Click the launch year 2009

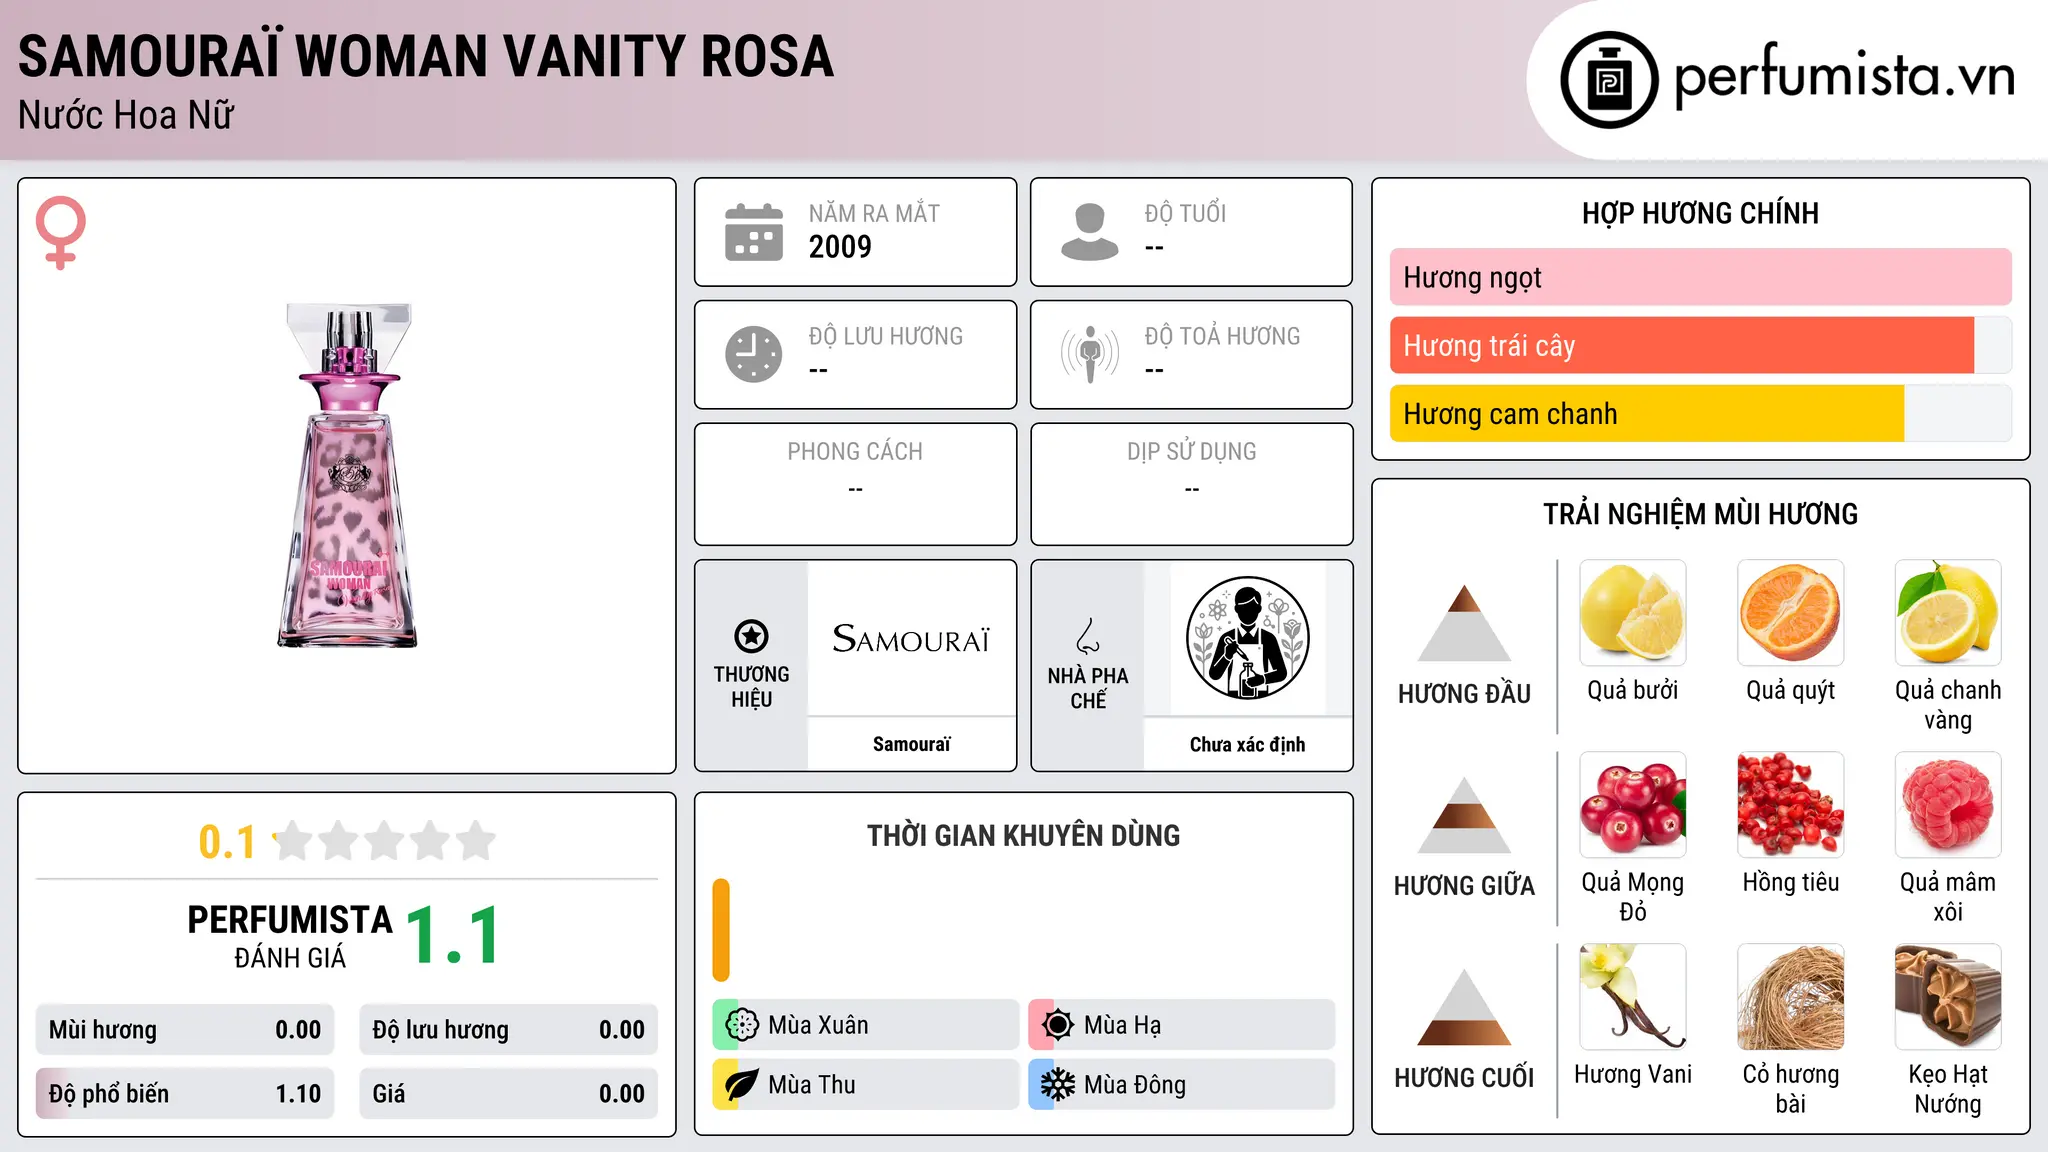click(840, 247)
